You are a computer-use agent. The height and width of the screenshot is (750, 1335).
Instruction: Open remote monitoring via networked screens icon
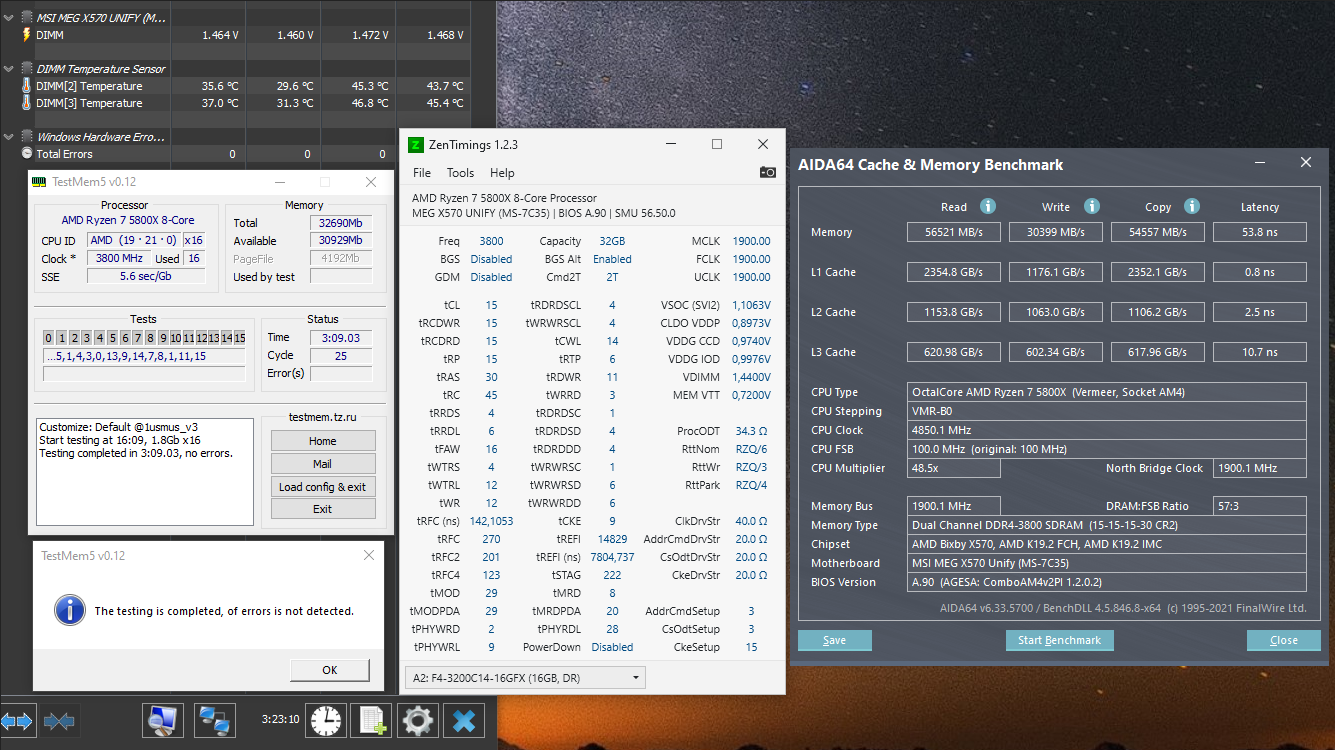(214, 720)
